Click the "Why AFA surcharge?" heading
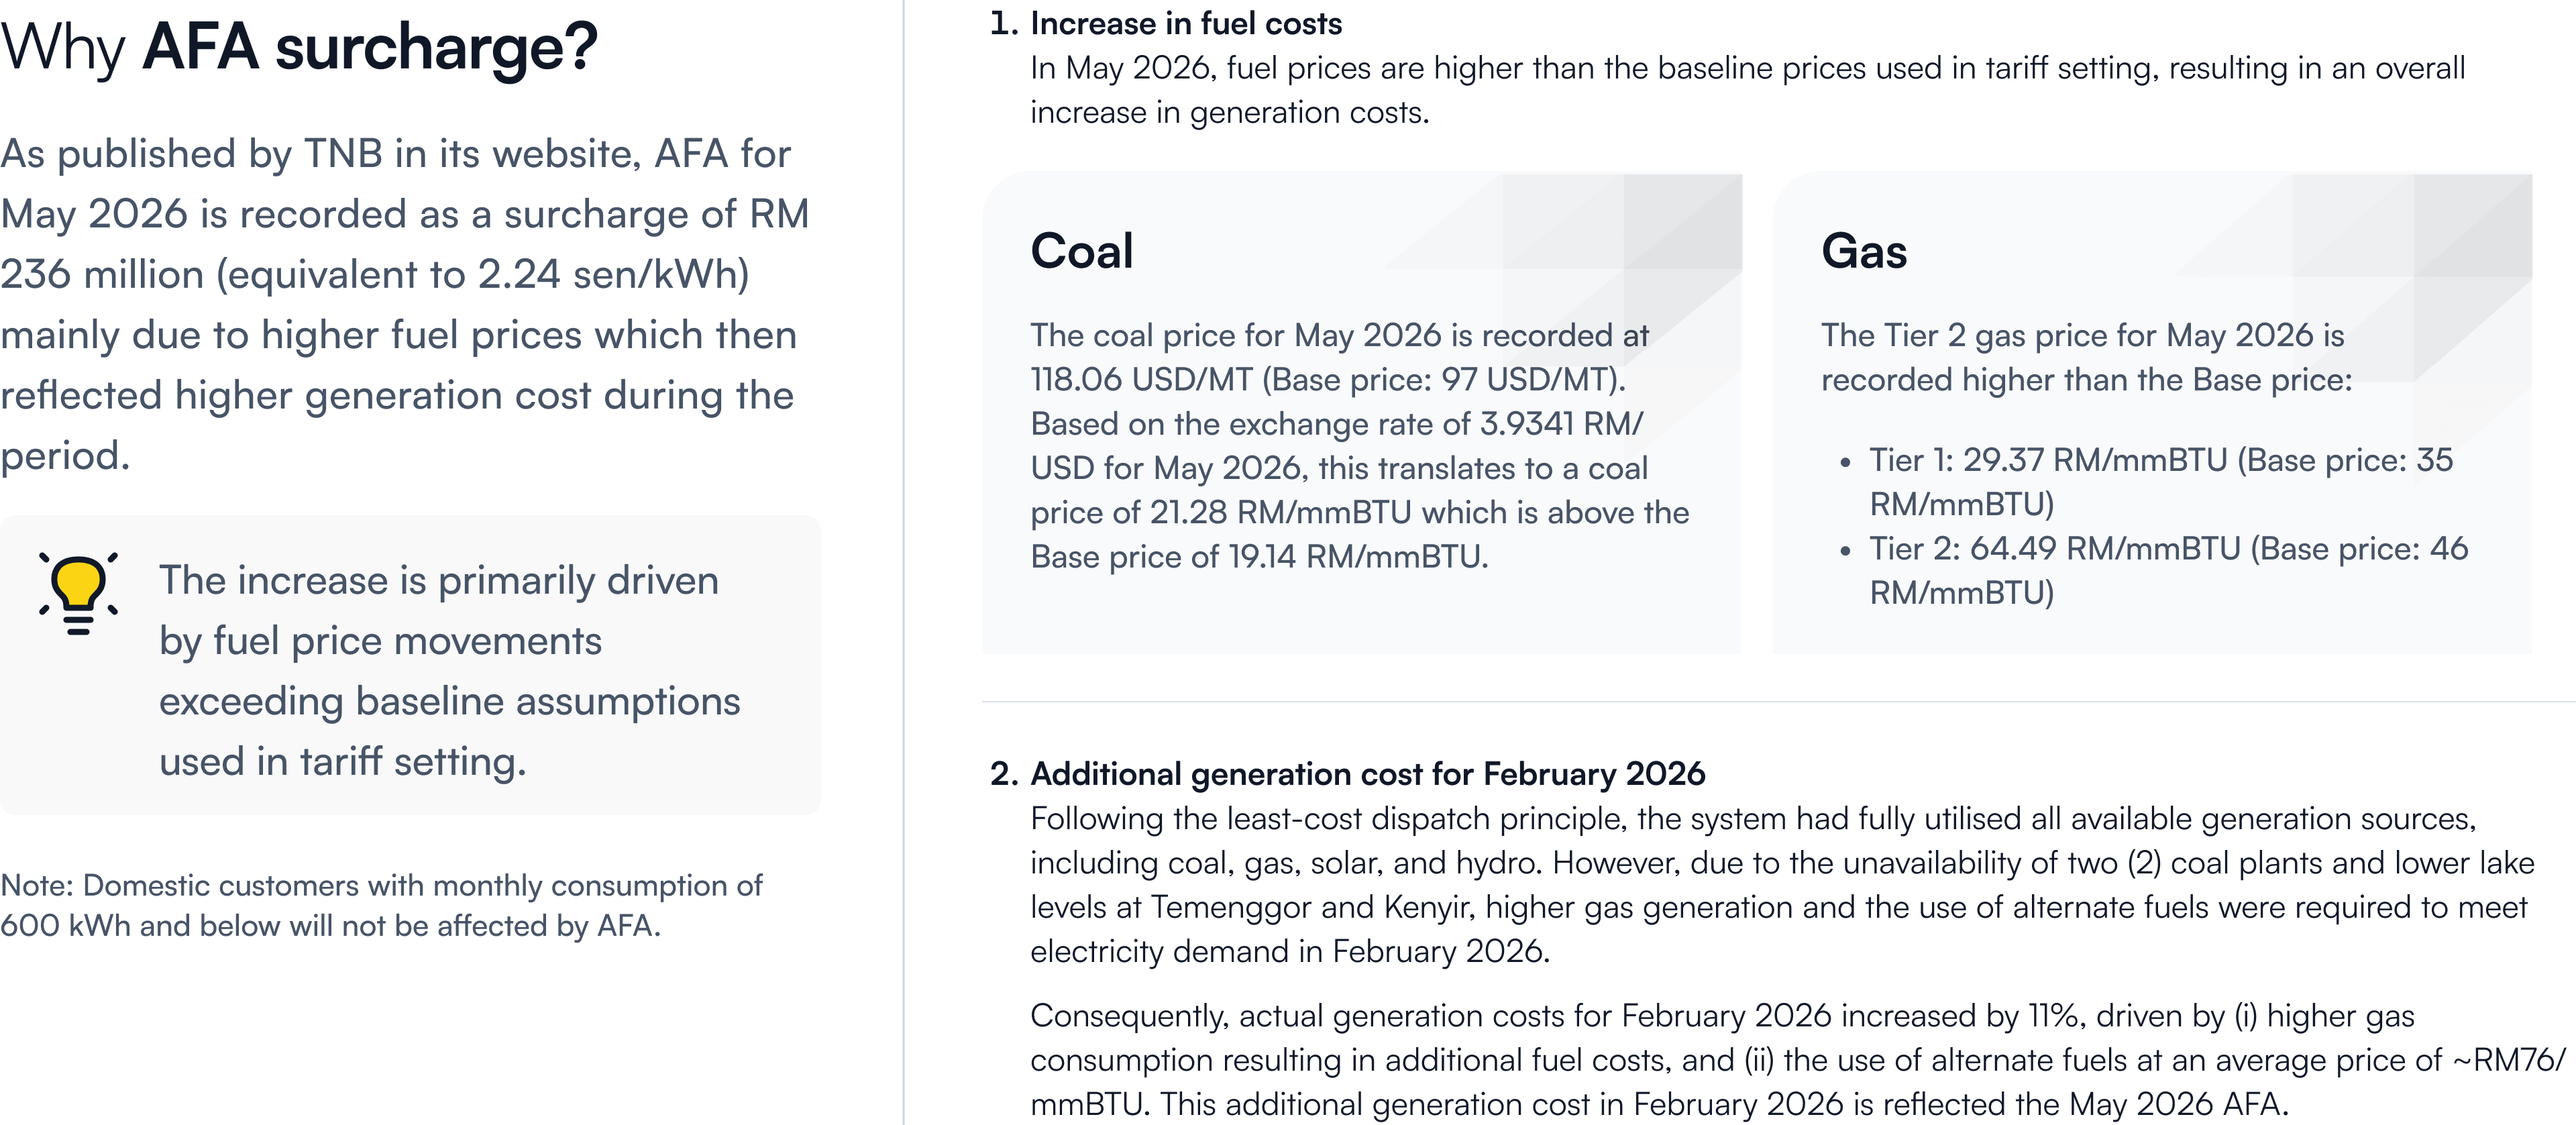2576x1125 pixels. [x=299, y=47]
